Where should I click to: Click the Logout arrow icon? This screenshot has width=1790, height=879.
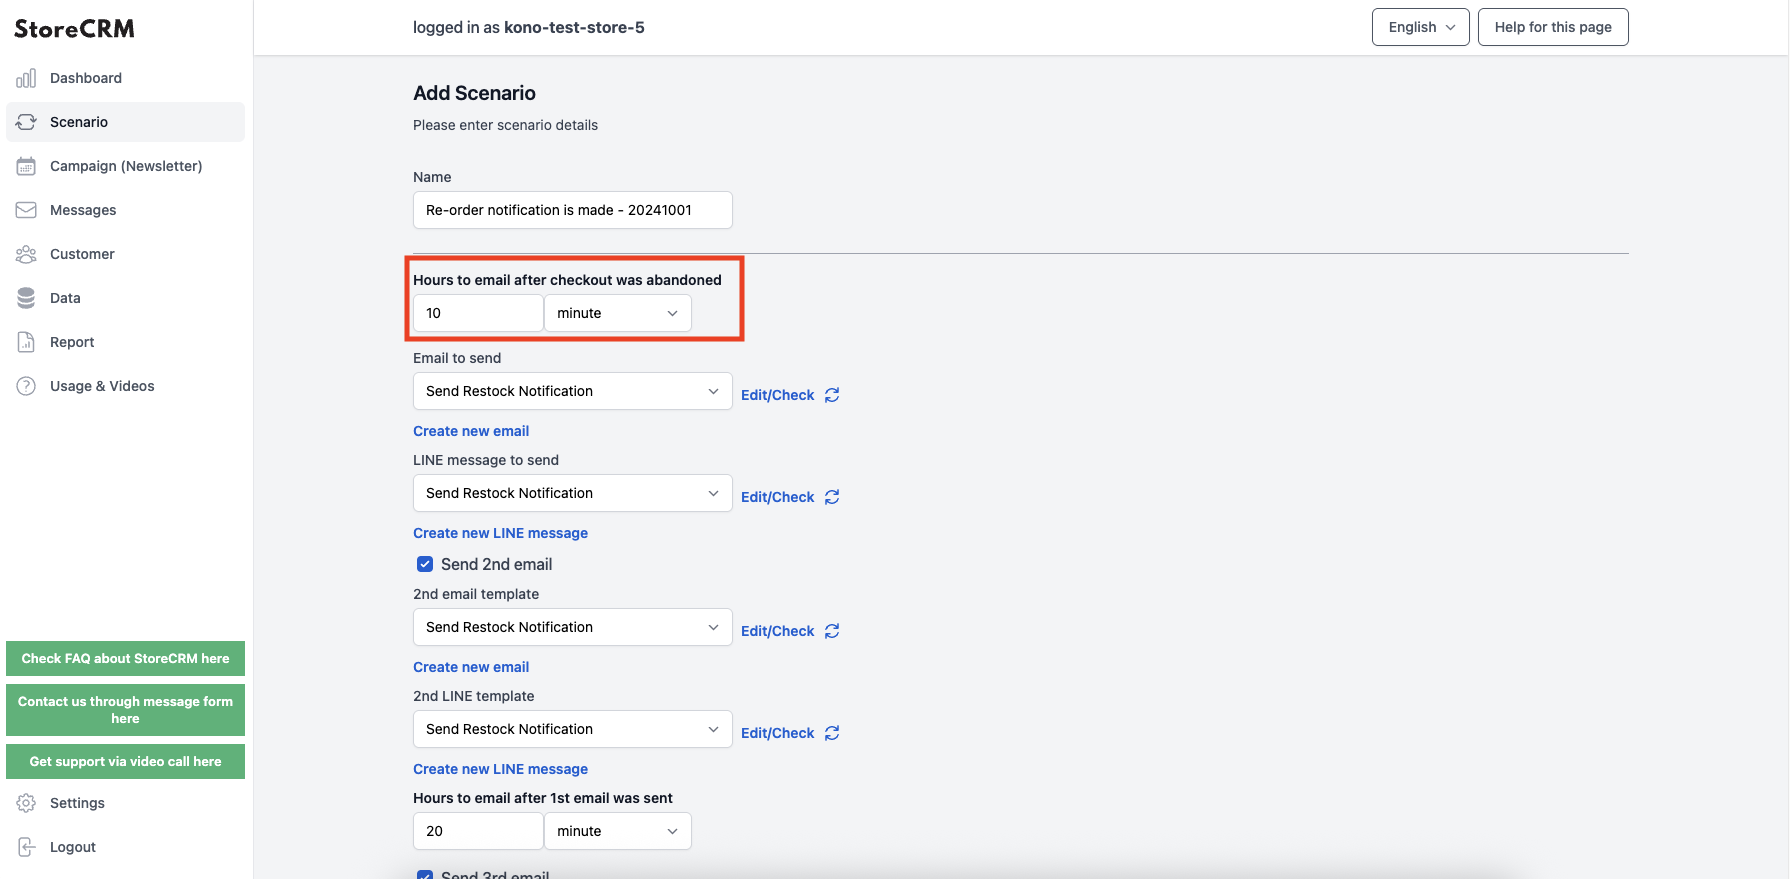[26, 847]
